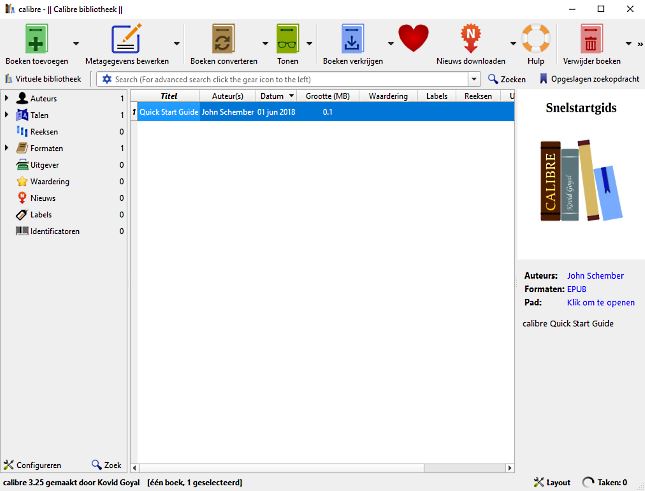Screen dimensions: 645x491
Task: Open Opgeslagen zoekopdracht saved searches
Action: pos(589,79)
